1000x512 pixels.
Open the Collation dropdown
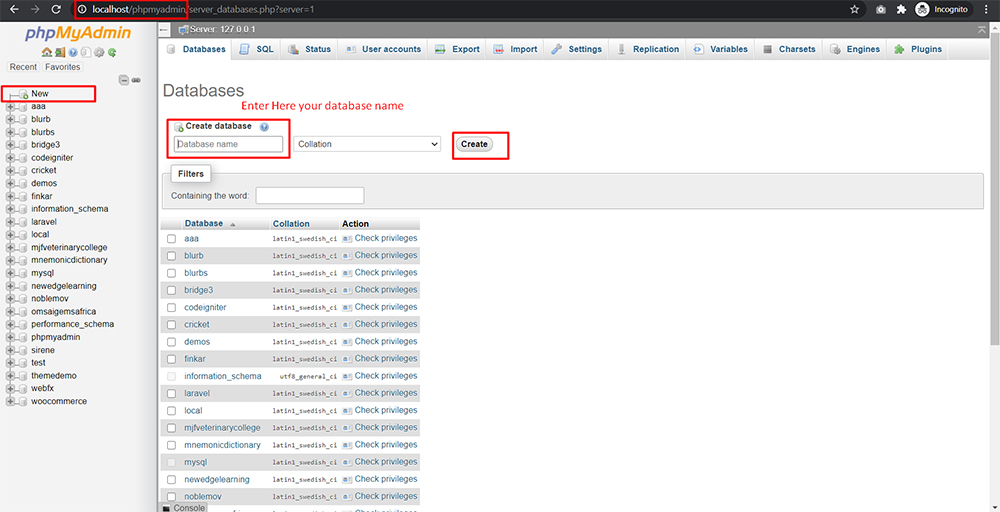(367, 144)
